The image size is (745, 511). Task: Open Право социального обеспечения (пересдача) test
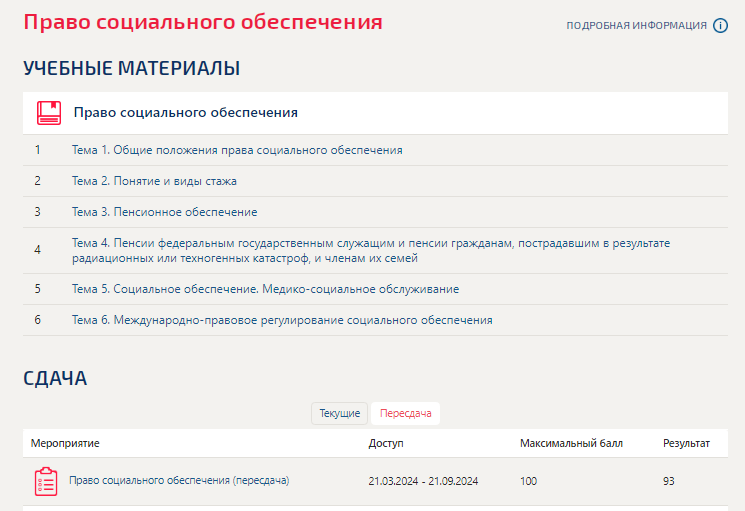[x=179, y=480]
